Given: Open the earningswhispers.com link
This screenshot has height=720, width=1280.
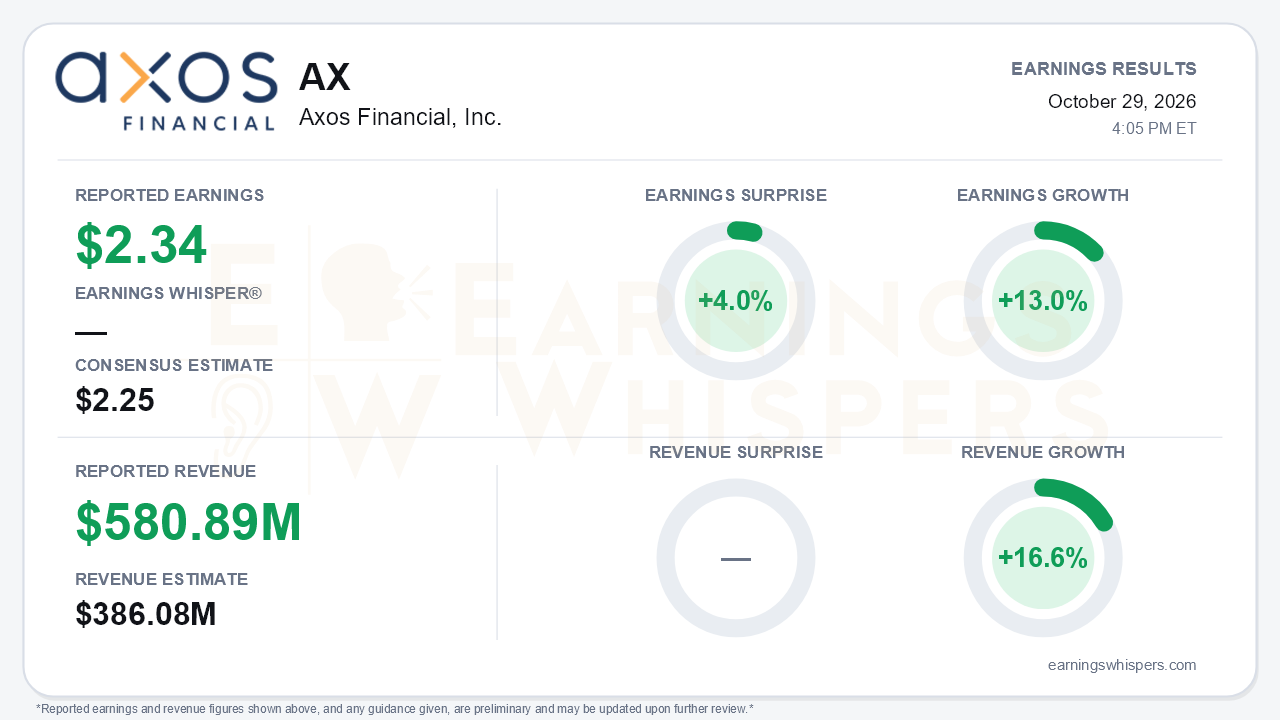Looking at the screenshot, I should point(1122,665).
